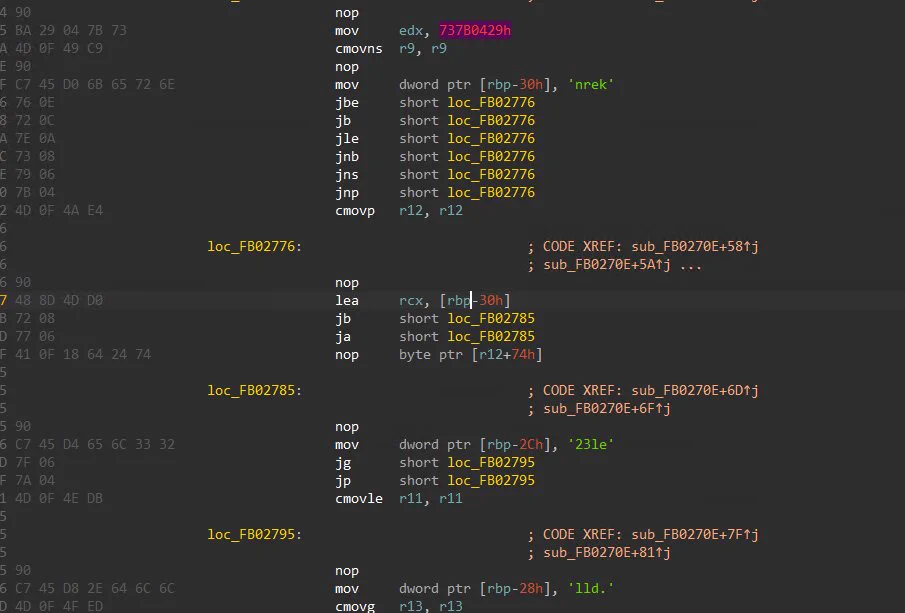Click the loc_FB02785: label definition

[x=255, y=391]
